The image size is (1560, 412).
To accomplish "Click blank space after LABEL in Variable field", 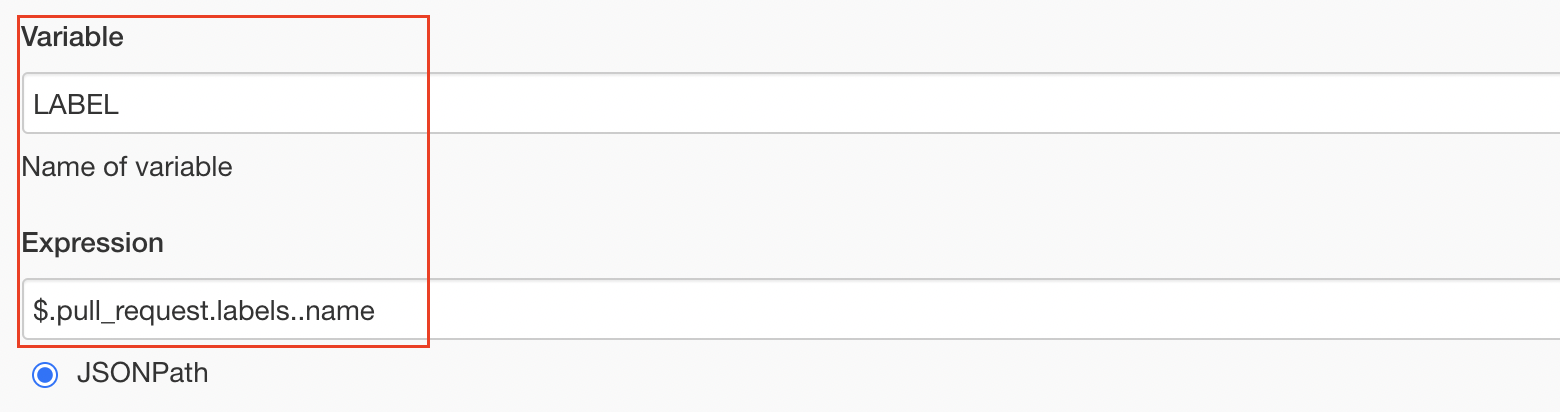I will pyautogui.click(x=800, y=103).
